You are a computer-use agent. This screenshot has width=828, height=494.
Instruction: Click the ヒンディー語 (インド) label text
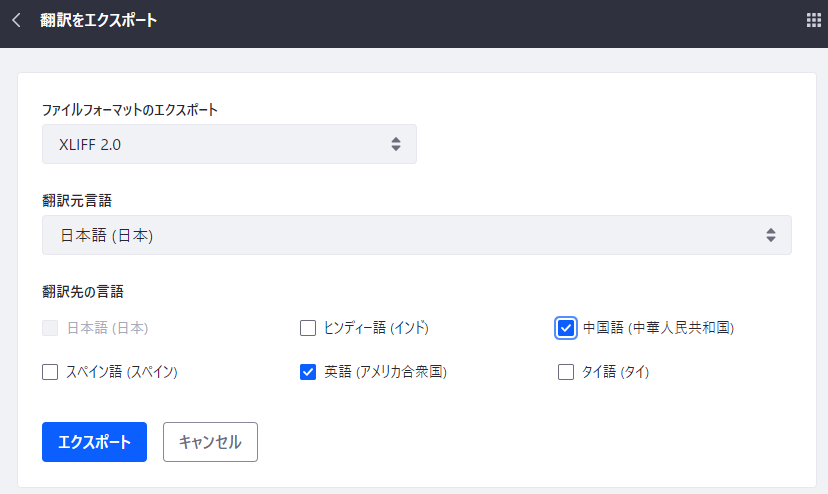tap(376, 327)
